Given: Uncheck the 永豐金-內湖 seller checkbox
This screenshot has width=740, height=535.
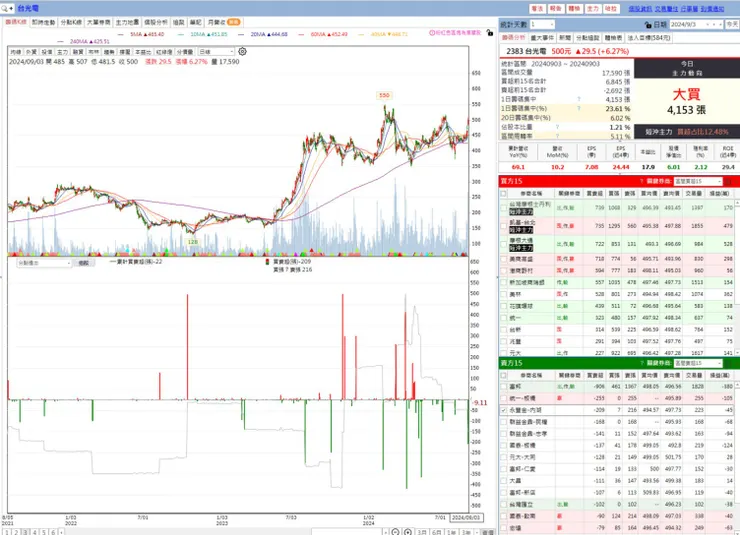Looking at the screenshot, I should (x=504, y=410).
